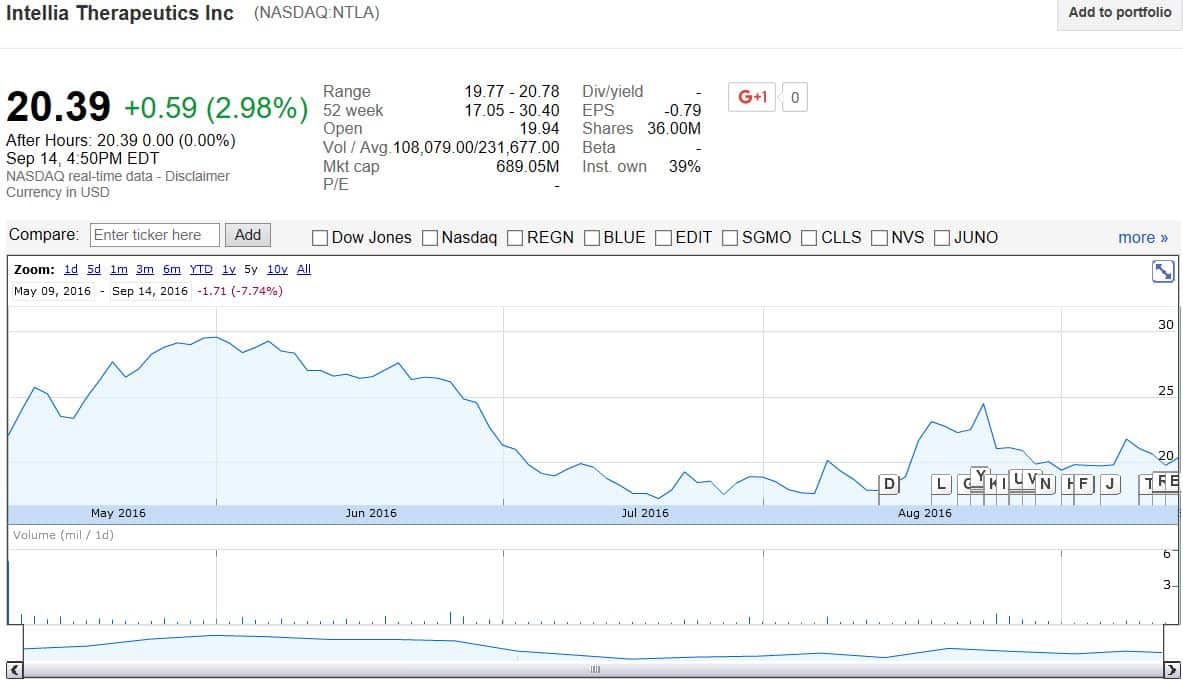Open news marker L on chart

point(942,484)
